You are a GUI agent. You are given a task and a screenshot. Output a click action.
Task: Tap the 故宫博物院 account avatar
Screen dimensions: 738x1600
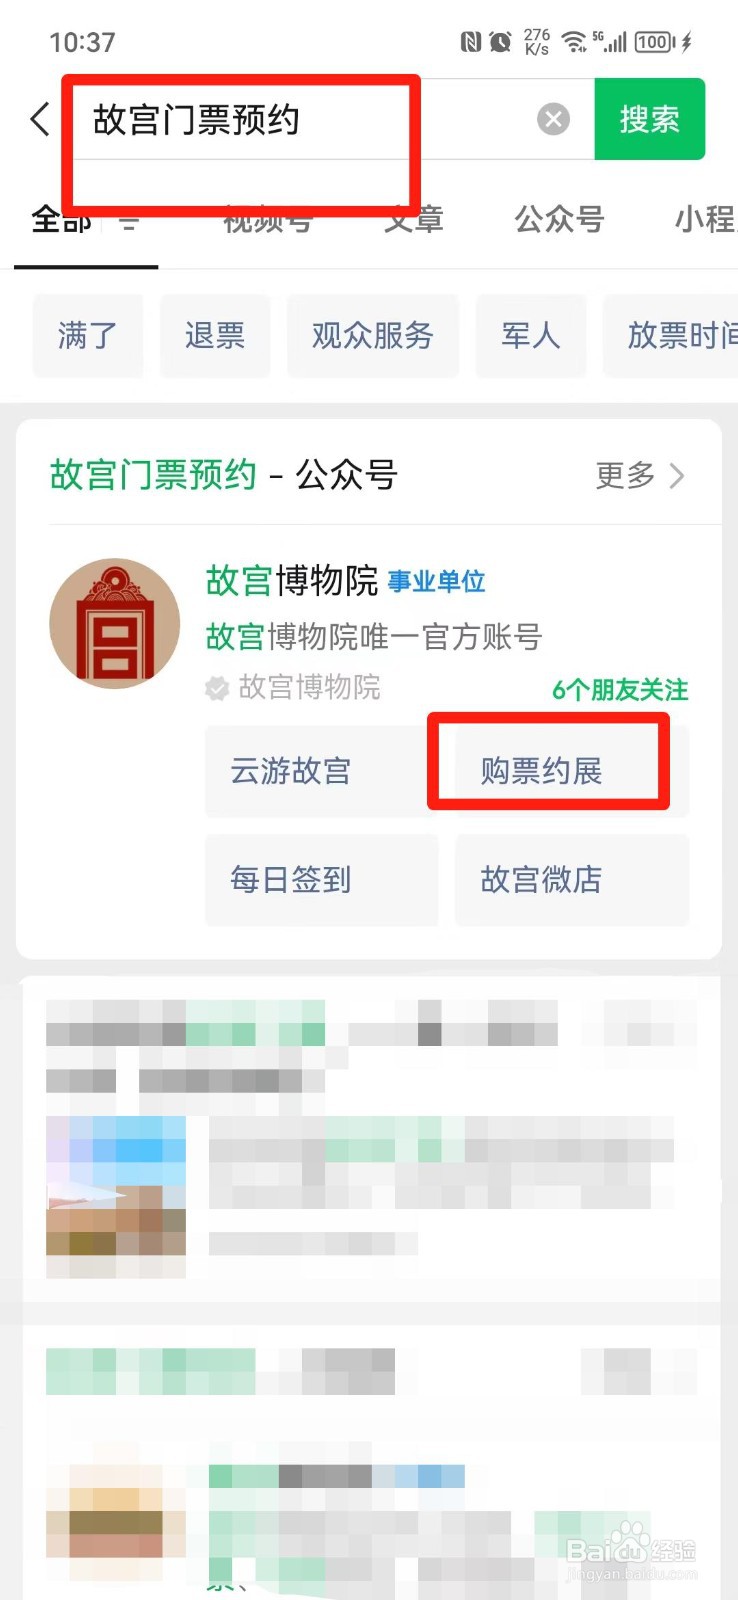(115, 623)
